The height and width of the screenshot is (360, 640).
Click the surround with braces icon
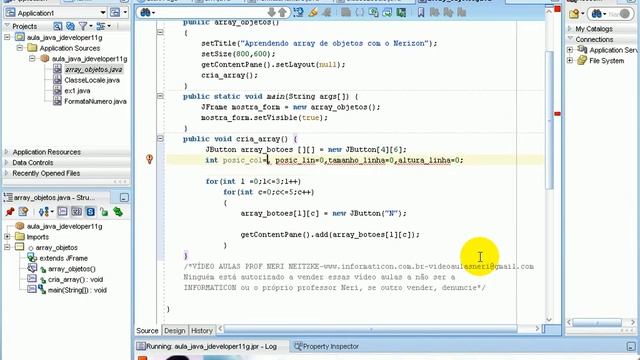(360, 13)
